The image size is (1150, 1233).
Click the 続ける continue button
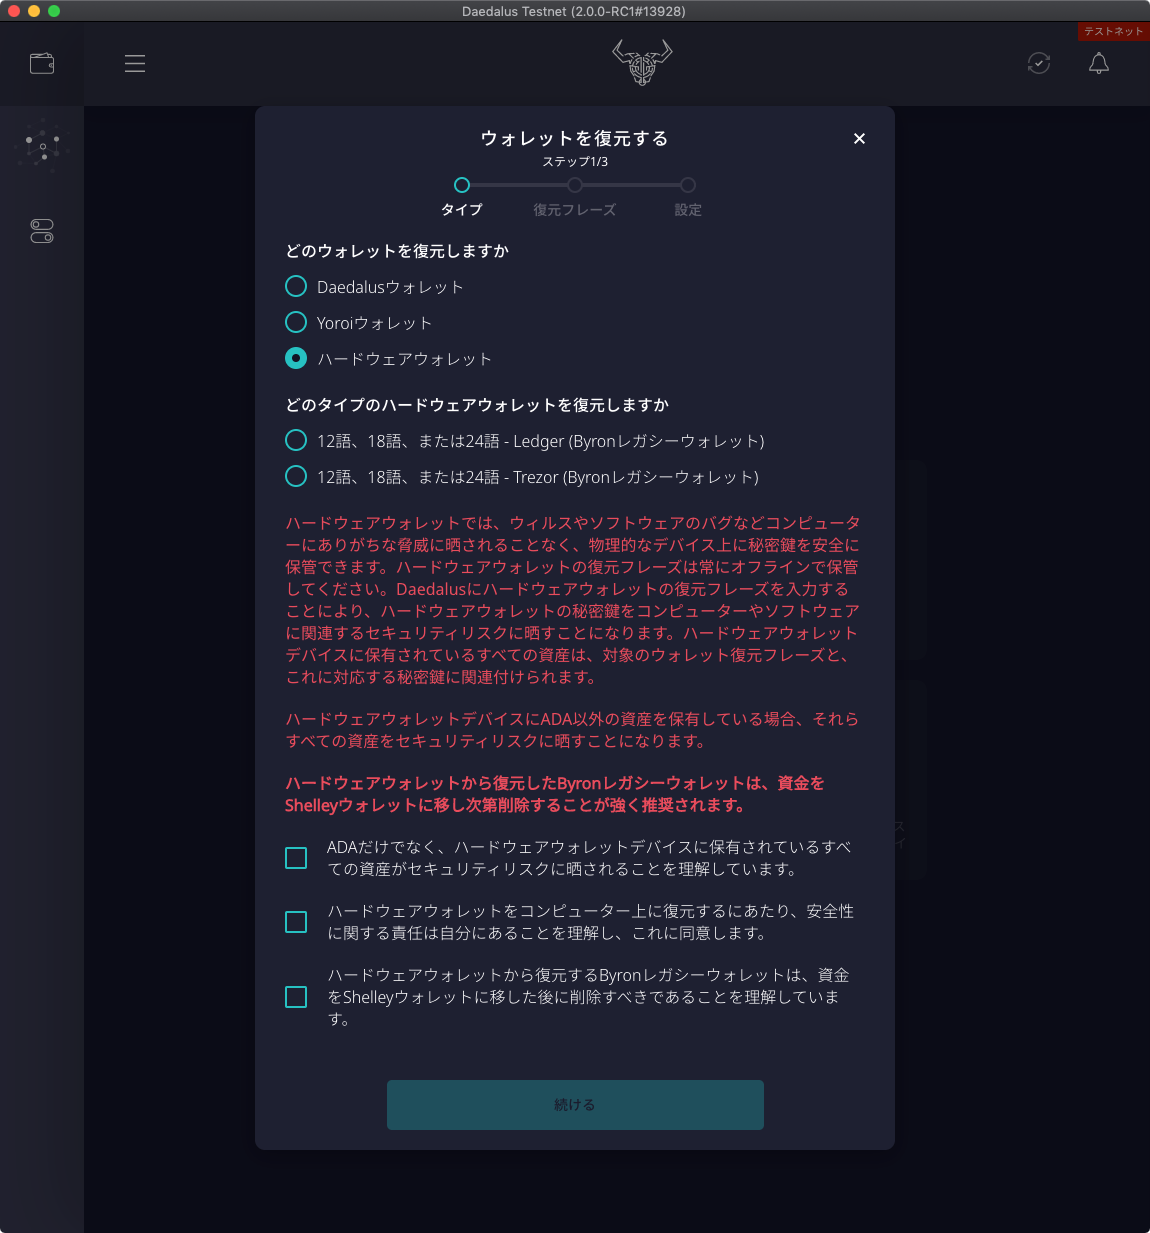[x=575, y=1105]
